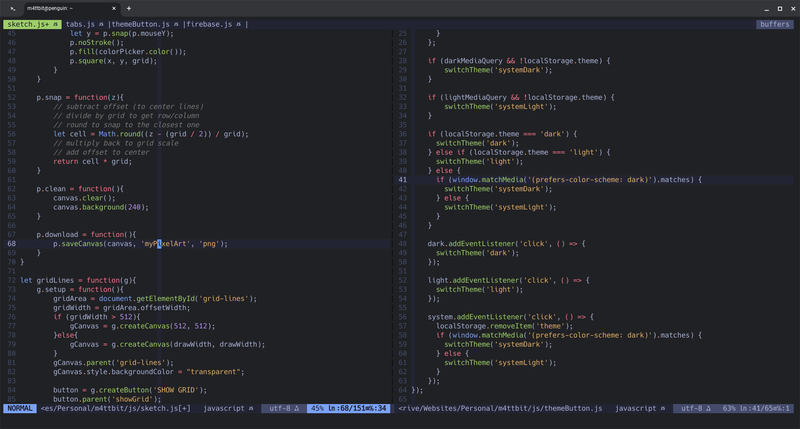
Task: Click dark.addEventListener line
Action: tap(507, 244)
